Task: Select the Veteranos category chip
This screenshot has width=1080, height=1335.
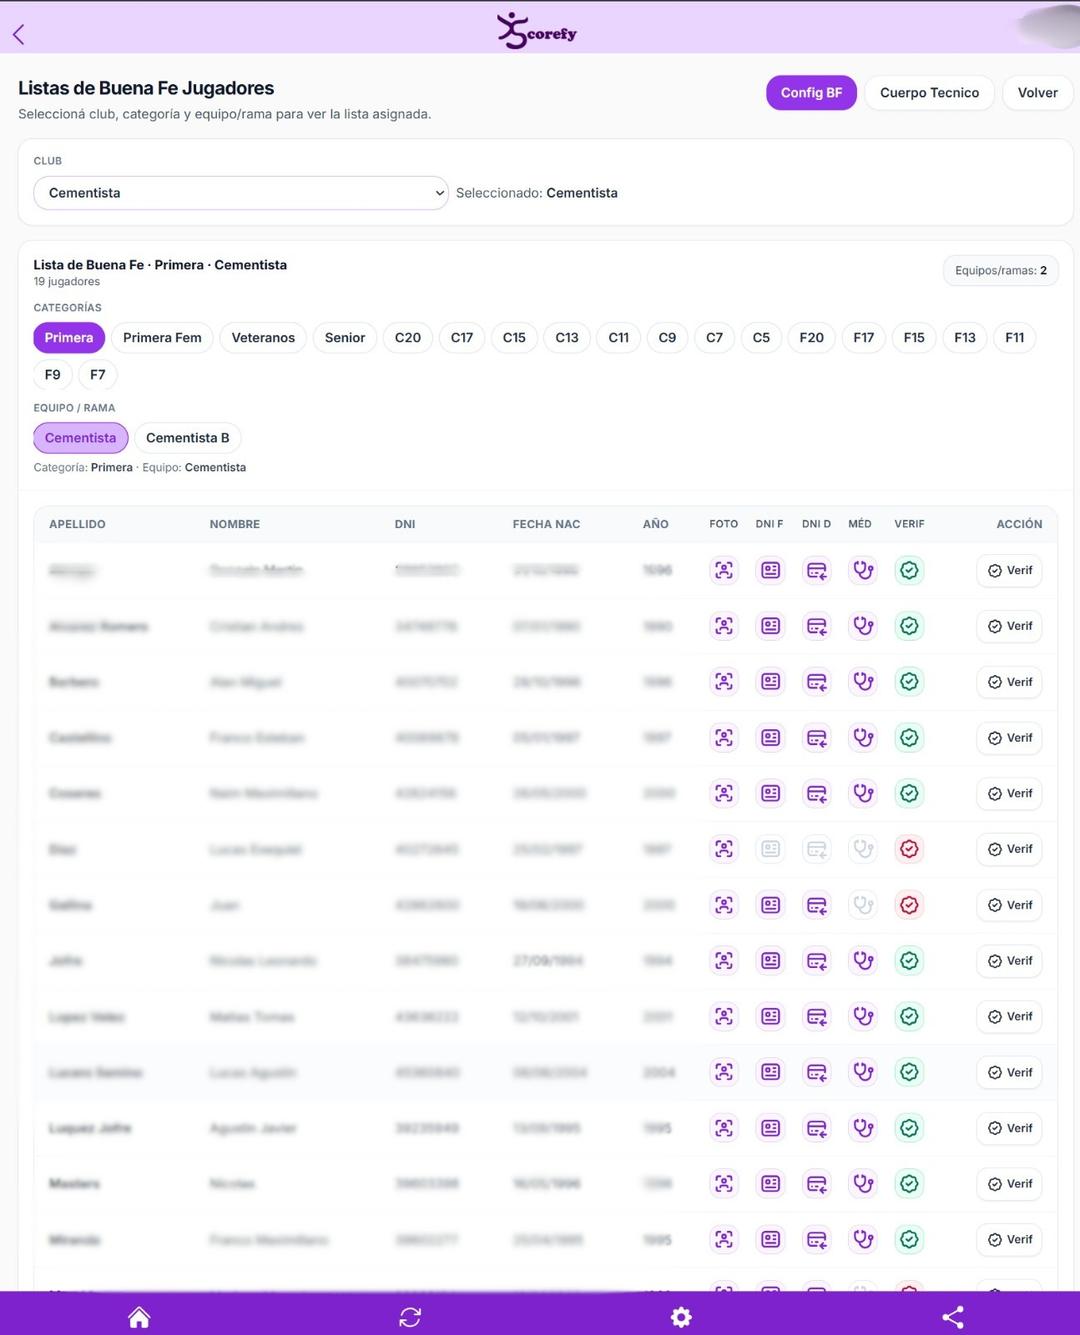Action: coord(263,338)
